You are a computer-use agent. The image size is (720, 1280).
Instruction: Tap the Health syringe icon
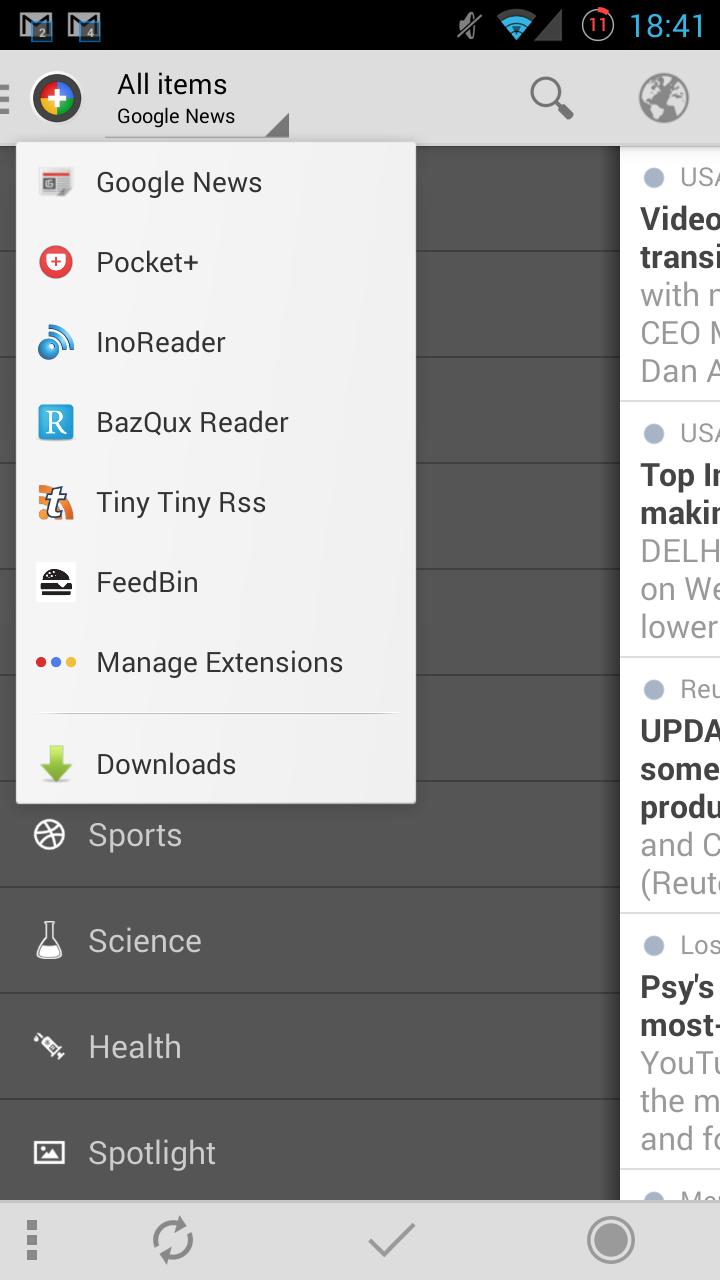pos(49,1047)
